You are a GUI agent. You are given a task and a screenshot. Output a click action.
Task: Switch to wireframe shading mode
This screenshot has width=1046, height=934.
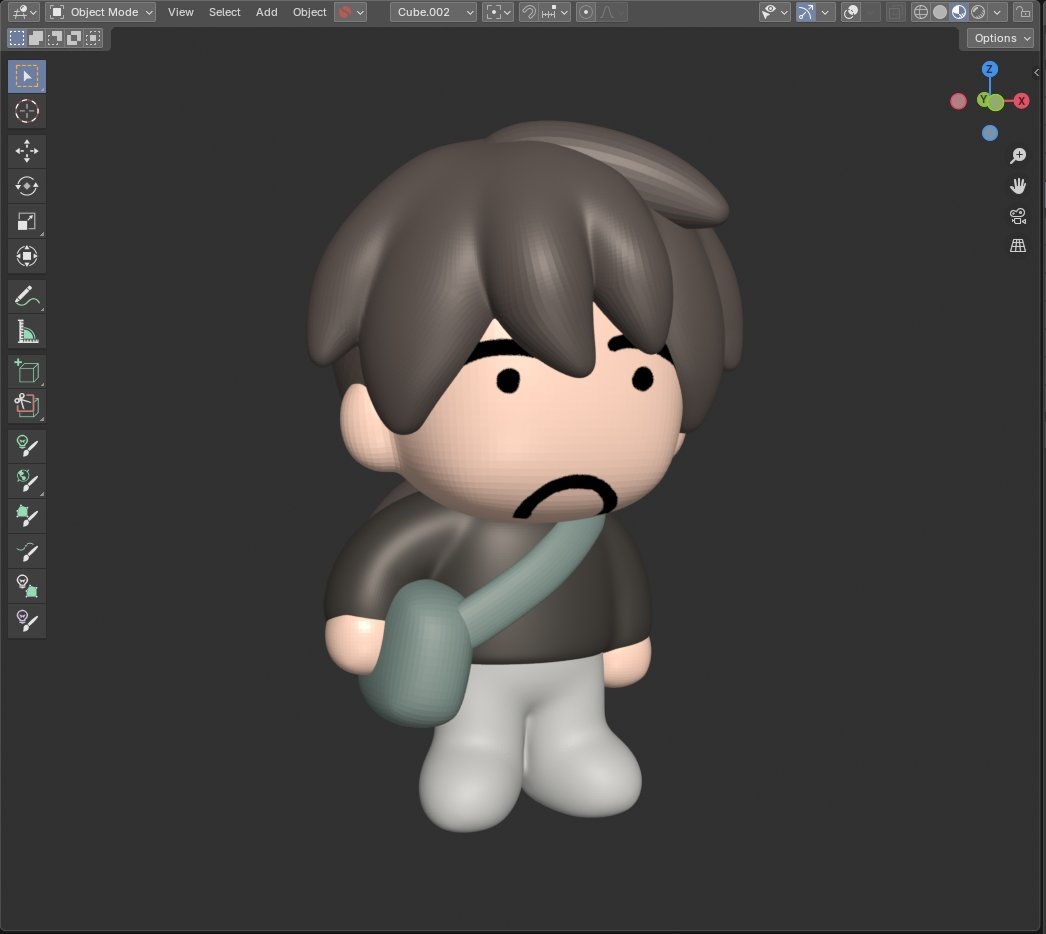tap(921, 12)
